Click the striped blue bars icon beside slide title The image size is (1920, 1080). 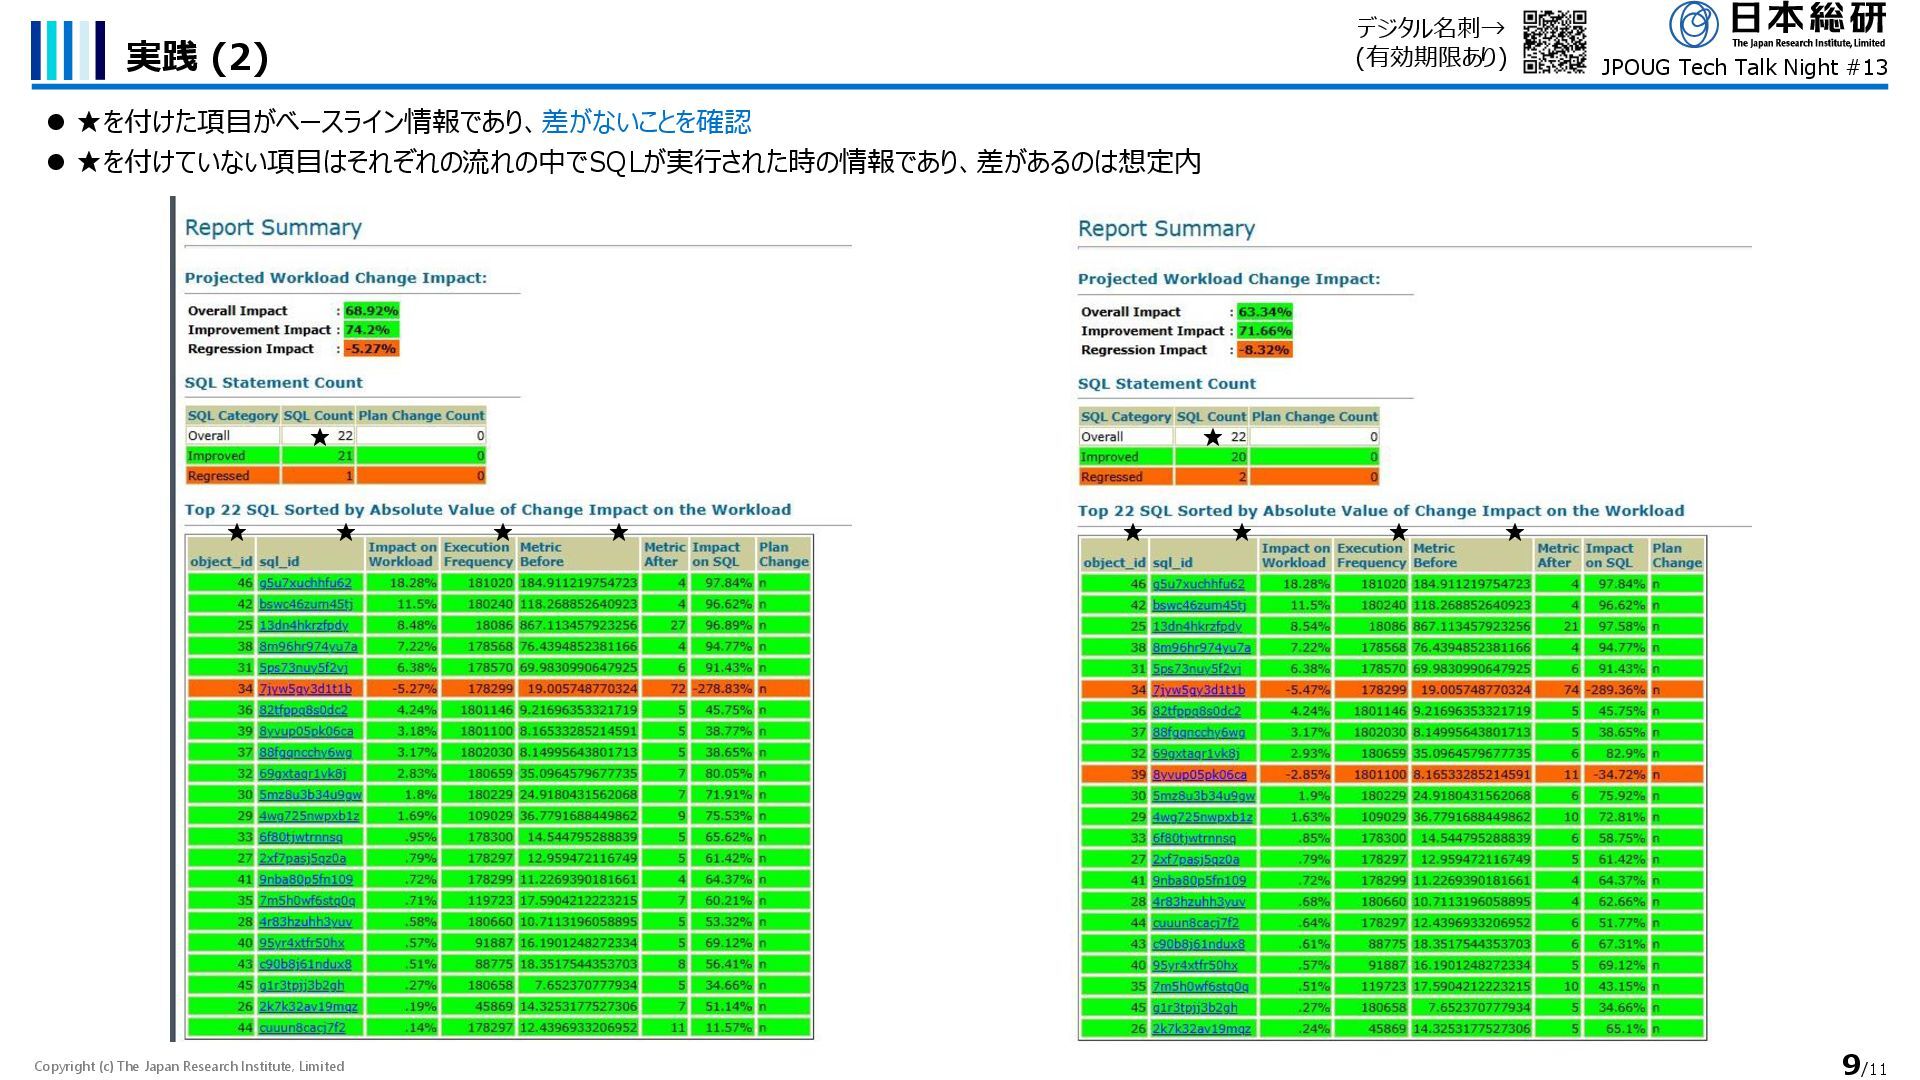(67, 50)
